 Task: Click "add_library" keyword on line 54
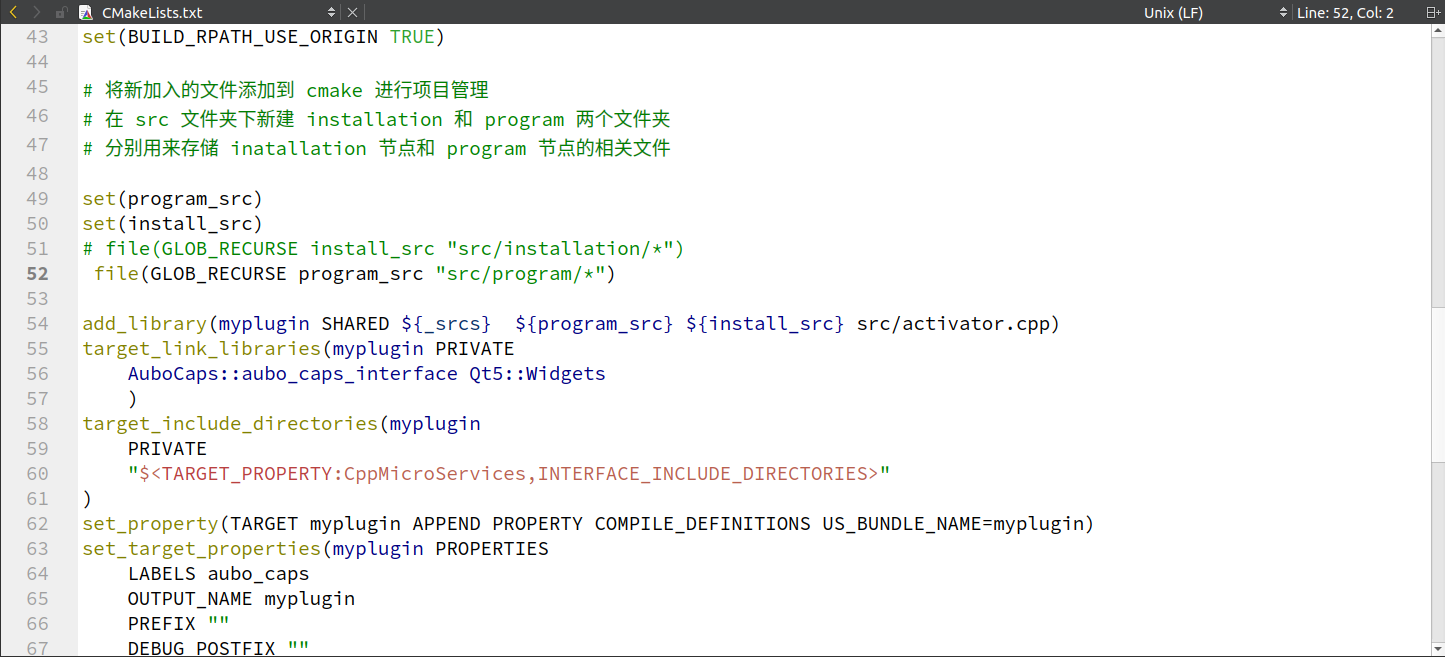click(145, 323)
